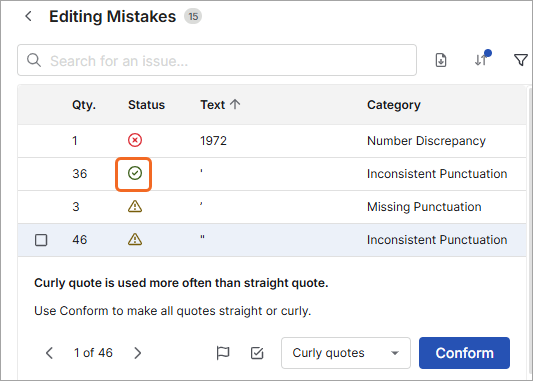Screen dimensions: 533x381
Task: Tick the checkbox in the row with quantity 46
Action: coord(41,240)
